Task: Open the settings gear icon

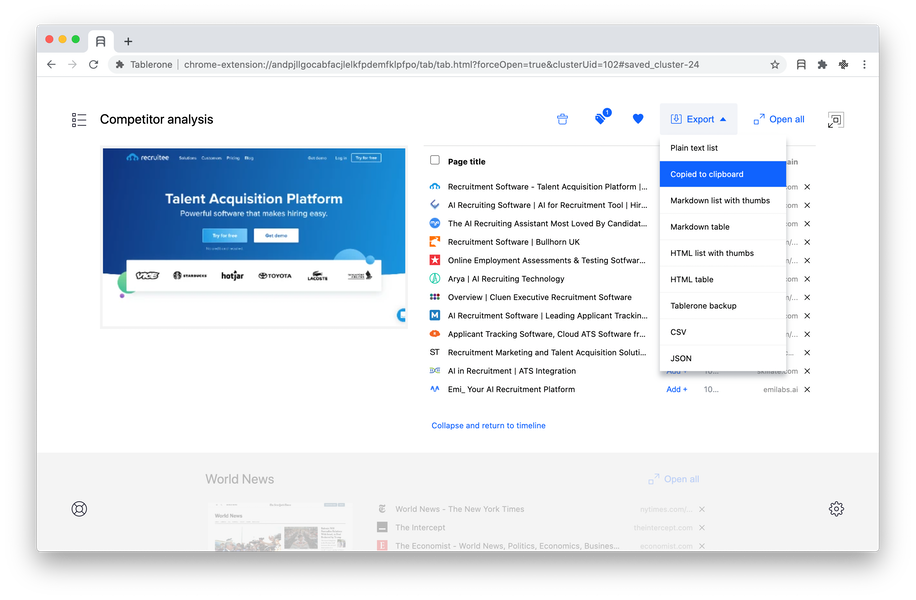Action: [x=836, y=509]
